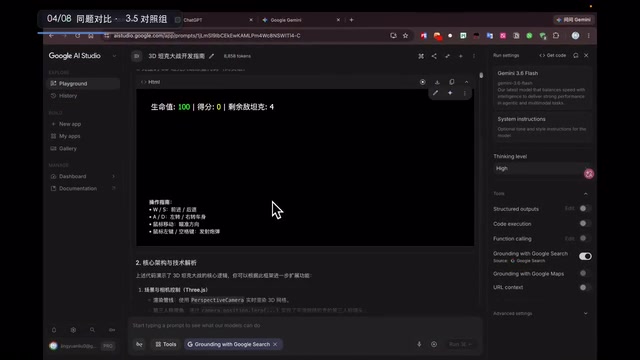Remove Grounding with Google Search chip

point(276,344)
